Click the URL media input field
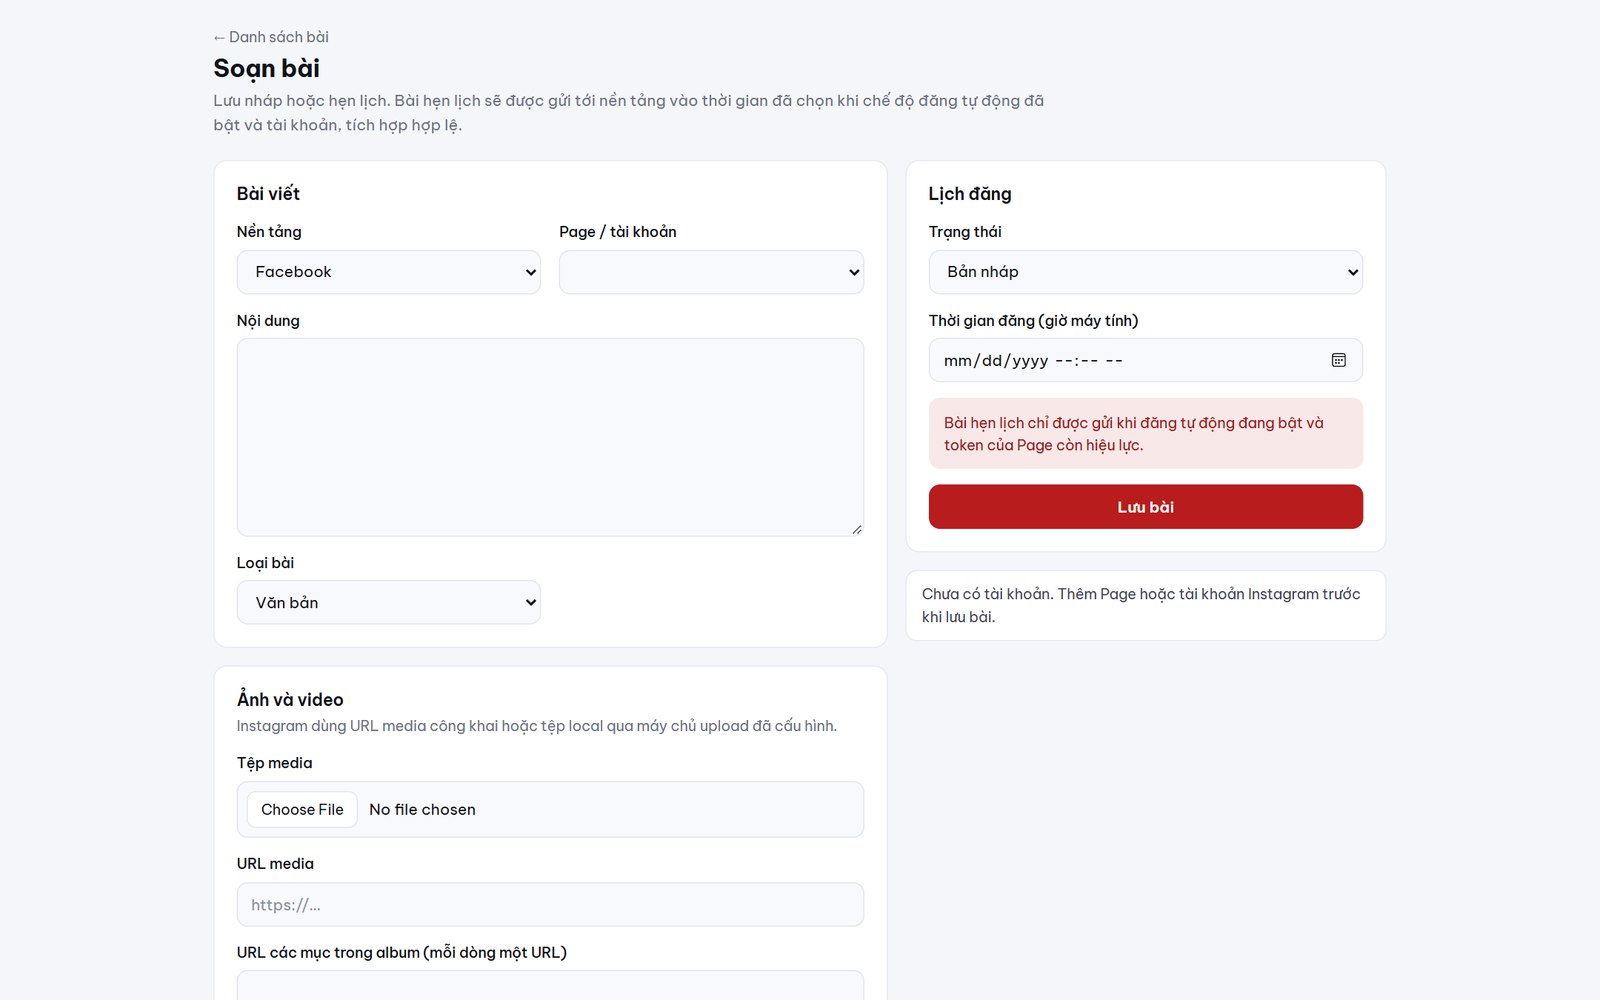The height and width of the screenshot is (1000, 1600). coord(550,904)
